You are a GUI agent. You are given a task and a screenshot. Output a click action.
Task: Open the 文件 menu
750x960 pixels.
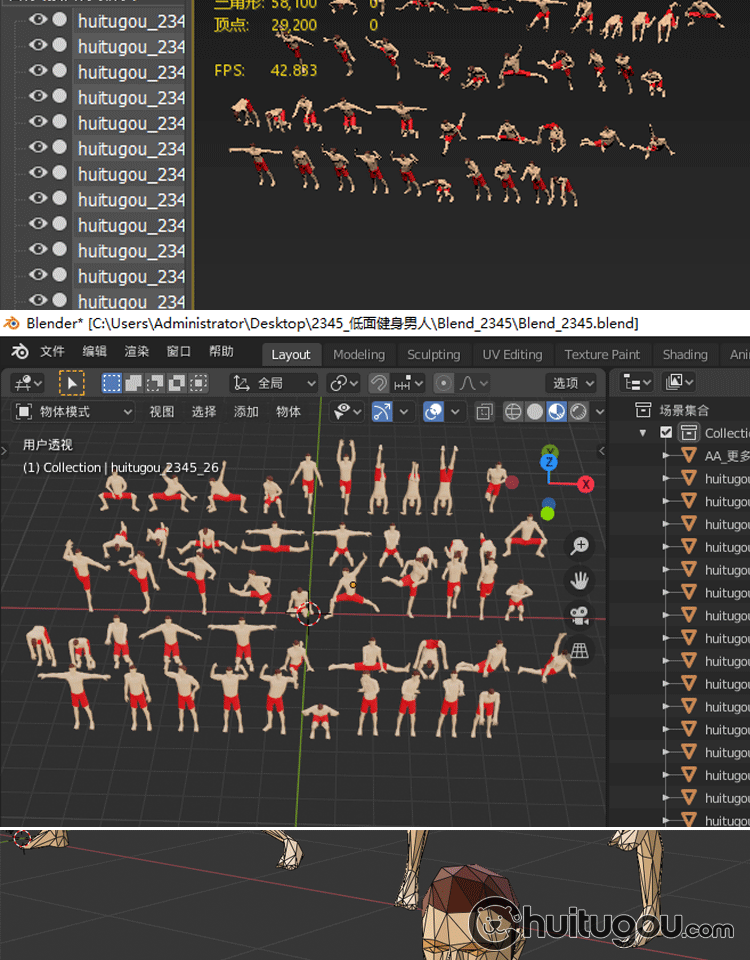52,352
